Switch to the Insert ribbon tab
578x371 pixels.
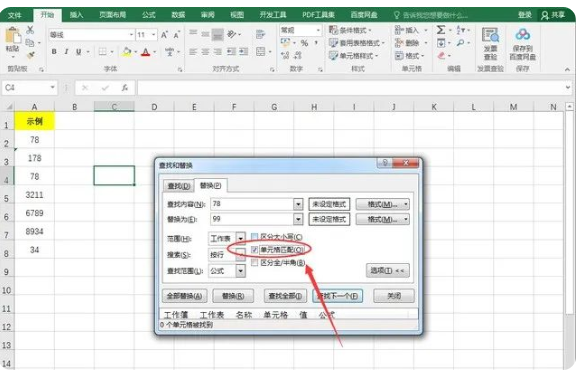(x=76, y=15)
